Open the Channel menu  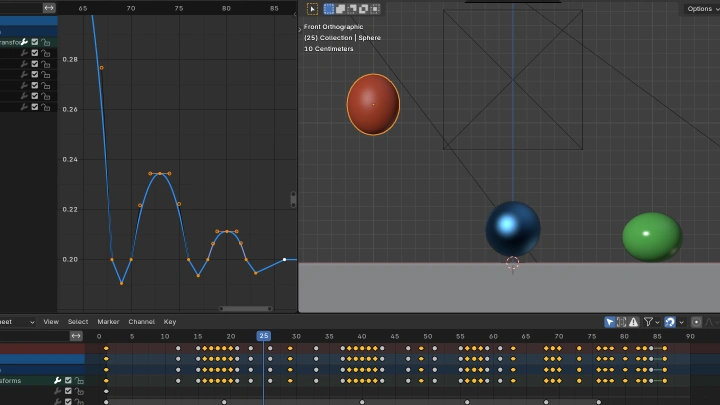point(141,322)
